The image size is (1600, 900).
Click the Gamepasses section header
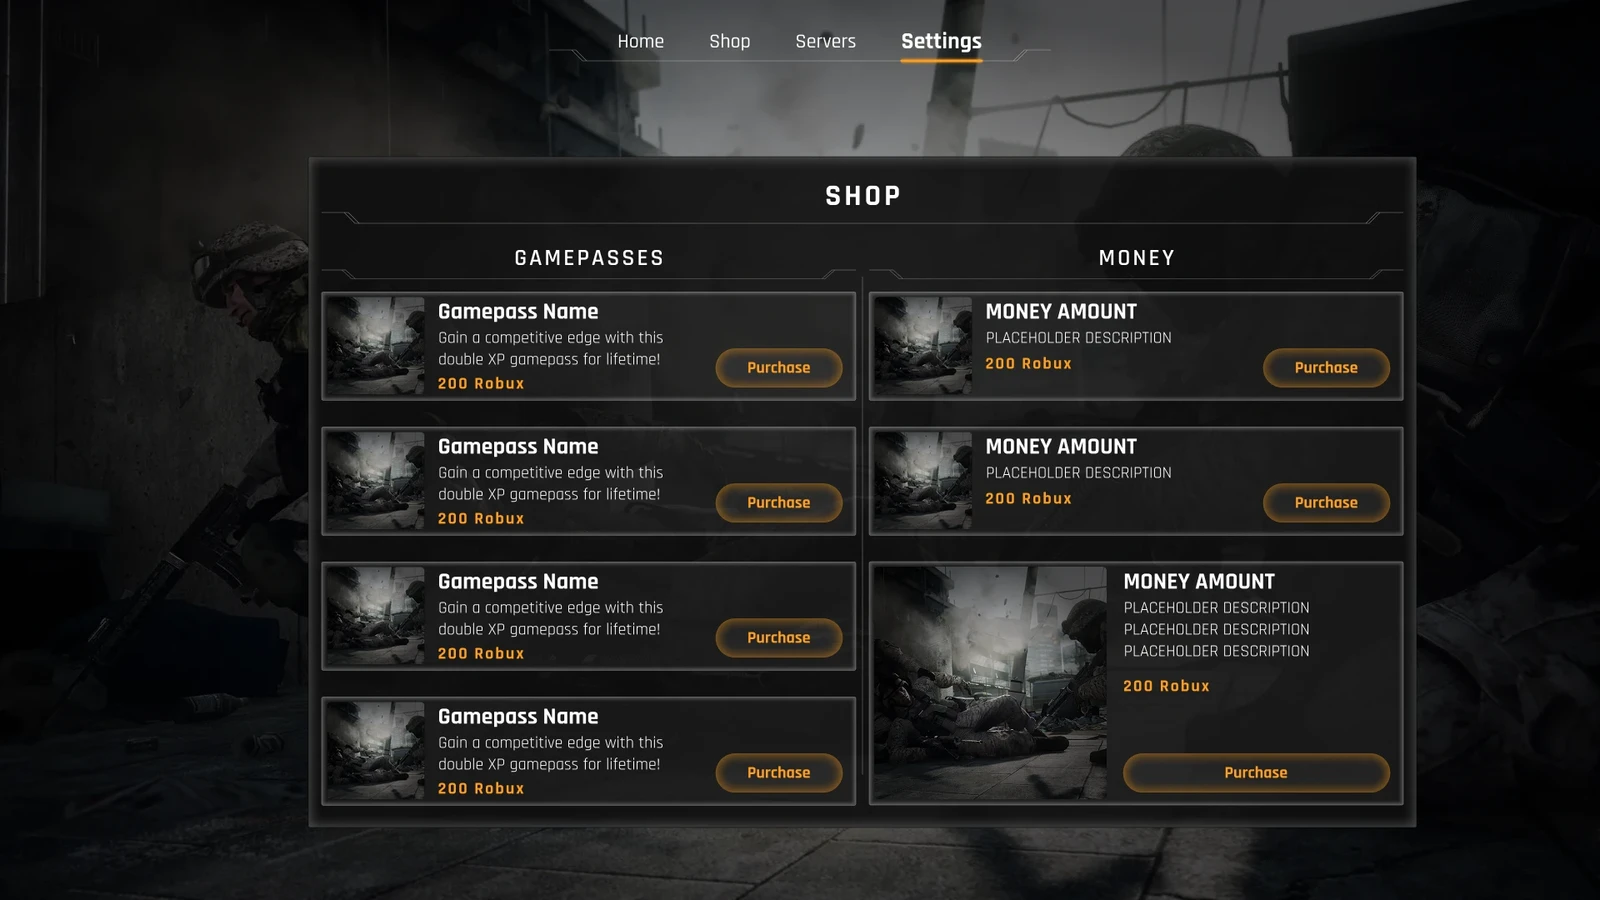point(589,258)
